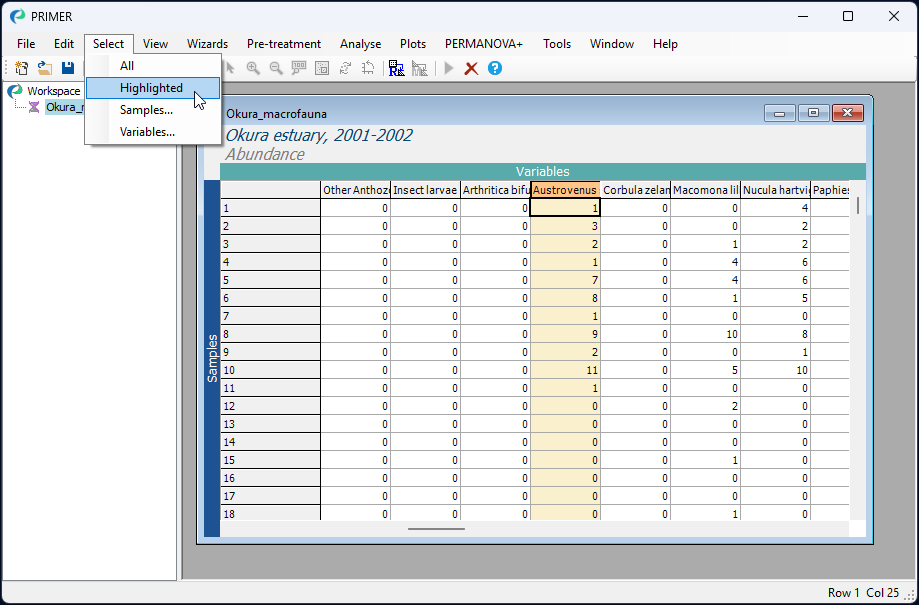Image resolution: width=919 pixels, height=605 pixels.
Task: Click the red X stop icon
Action: click(x=471, y=69)
